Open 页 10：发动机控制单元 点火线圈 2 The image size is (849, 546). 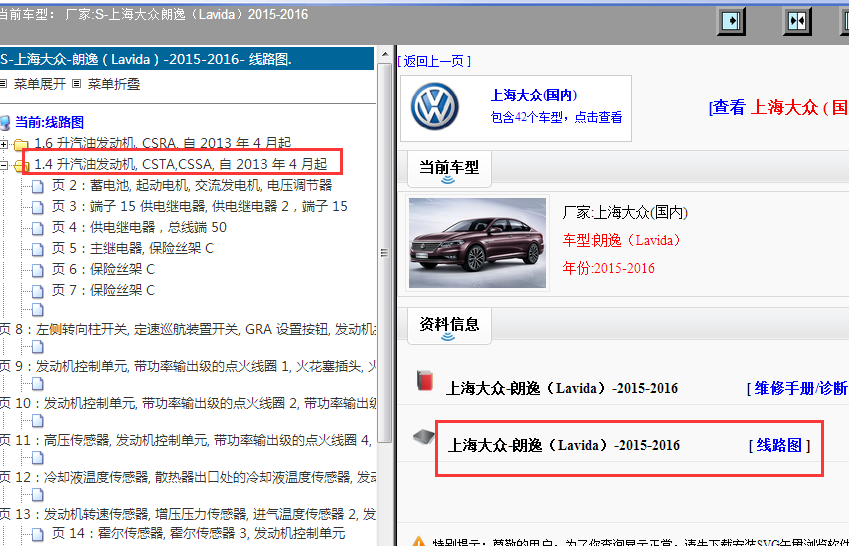click(188, 404)
